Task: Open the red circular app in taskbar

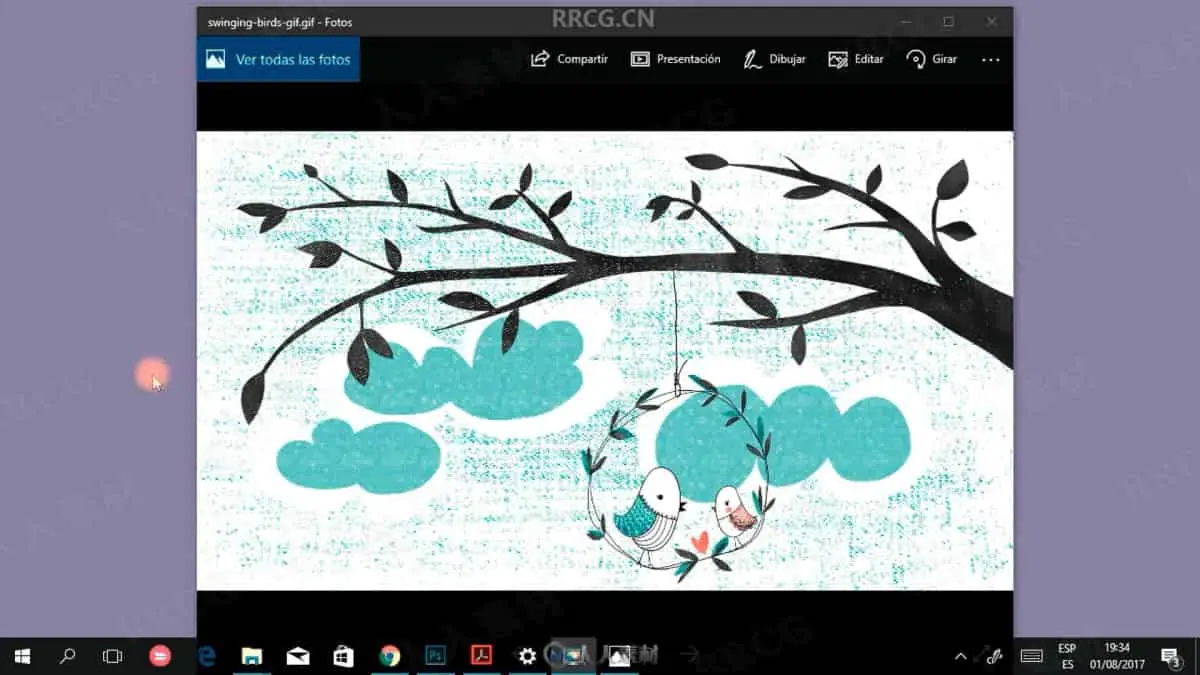Action: tap(159, 656)
